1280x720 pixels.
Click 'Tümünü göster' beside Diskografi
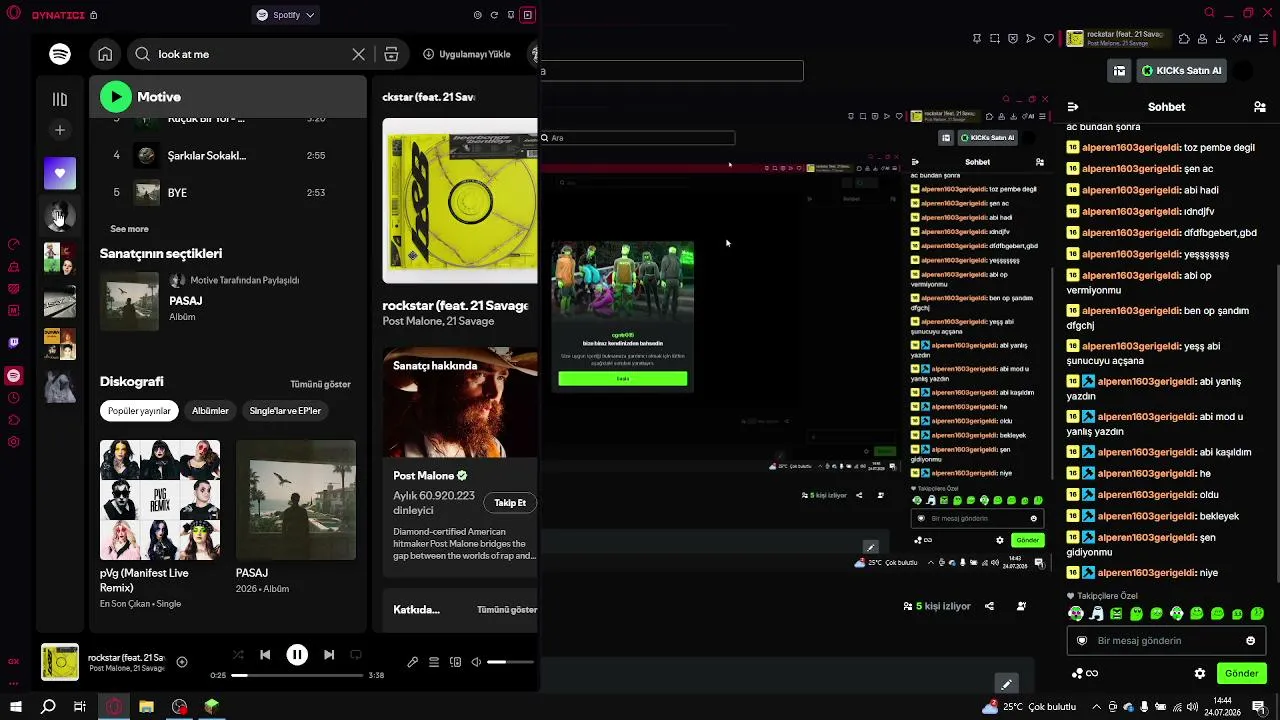tap(320, 384)
